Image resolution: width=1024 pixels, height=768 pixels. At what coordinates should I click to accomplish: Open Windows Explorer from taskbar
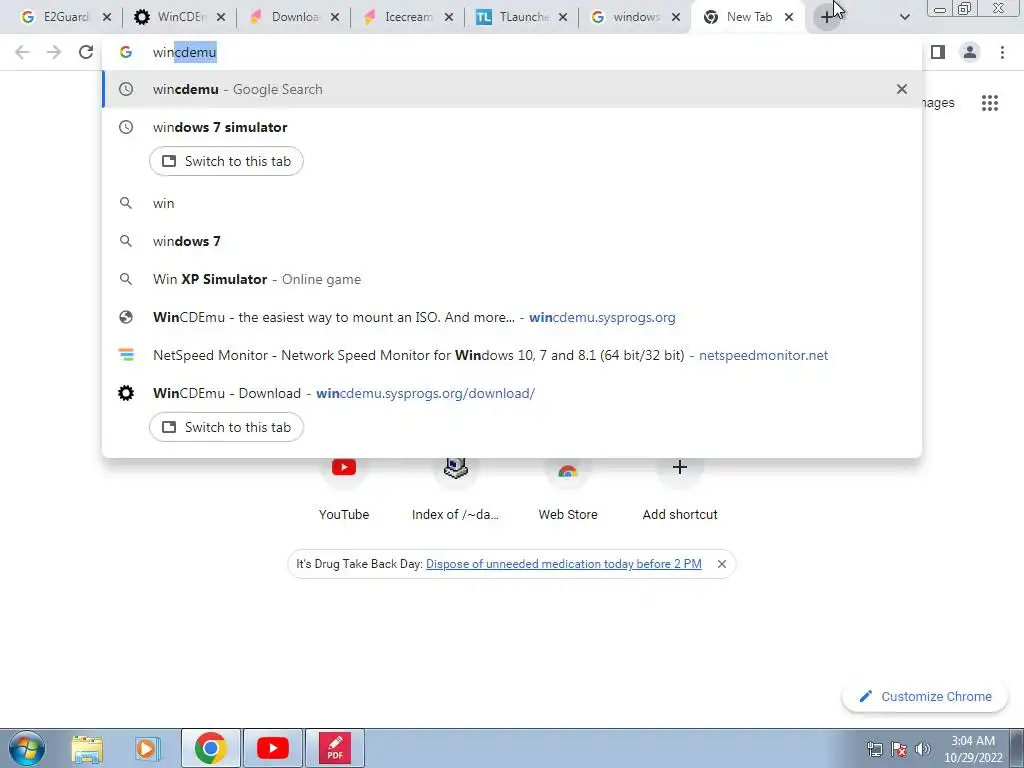point(87,748)
